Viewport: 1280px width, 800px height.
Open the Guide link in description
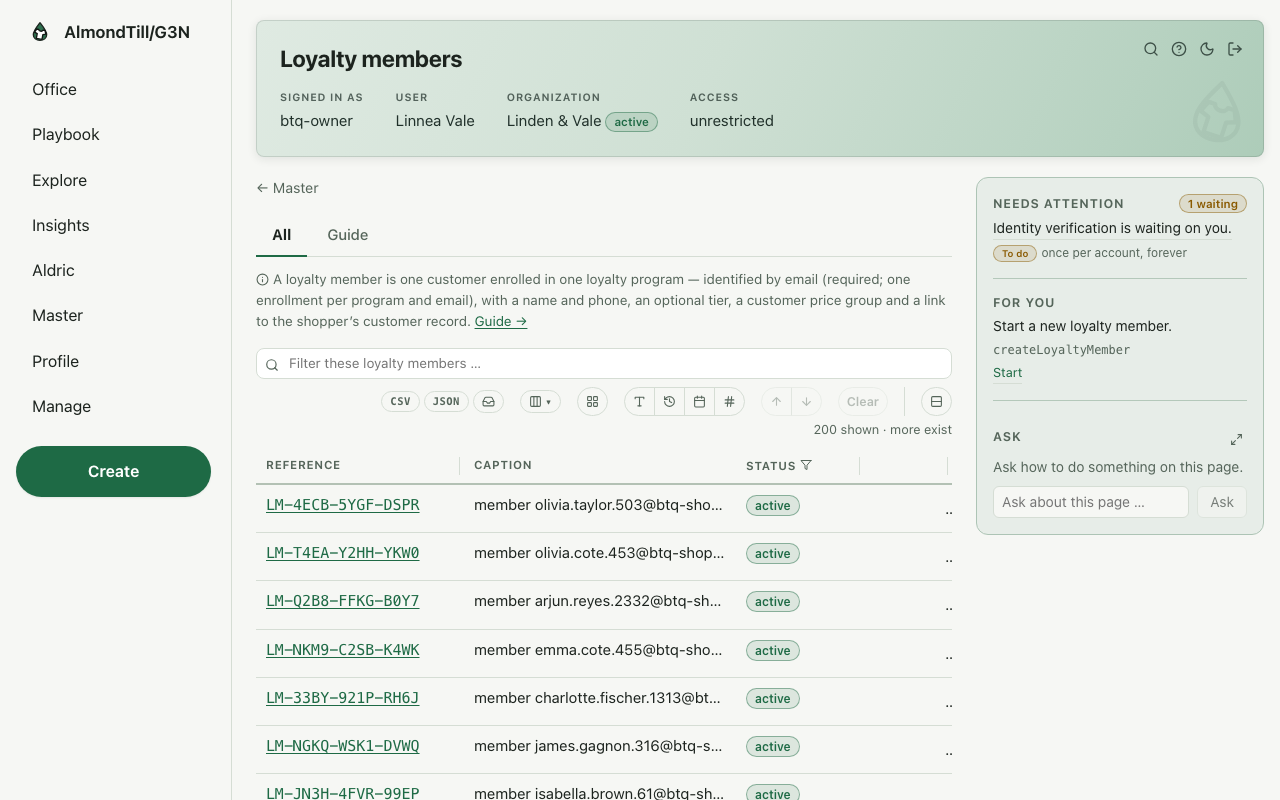click(501, 321)
